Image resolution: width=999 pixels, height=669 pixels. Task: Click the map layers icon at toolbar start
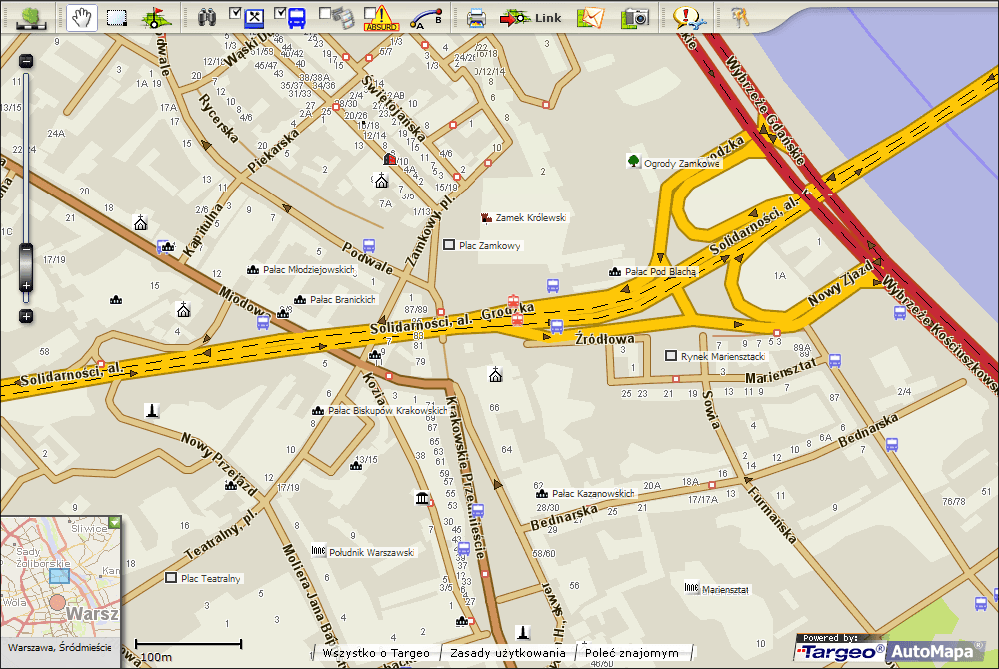click(x=32, y=17)
